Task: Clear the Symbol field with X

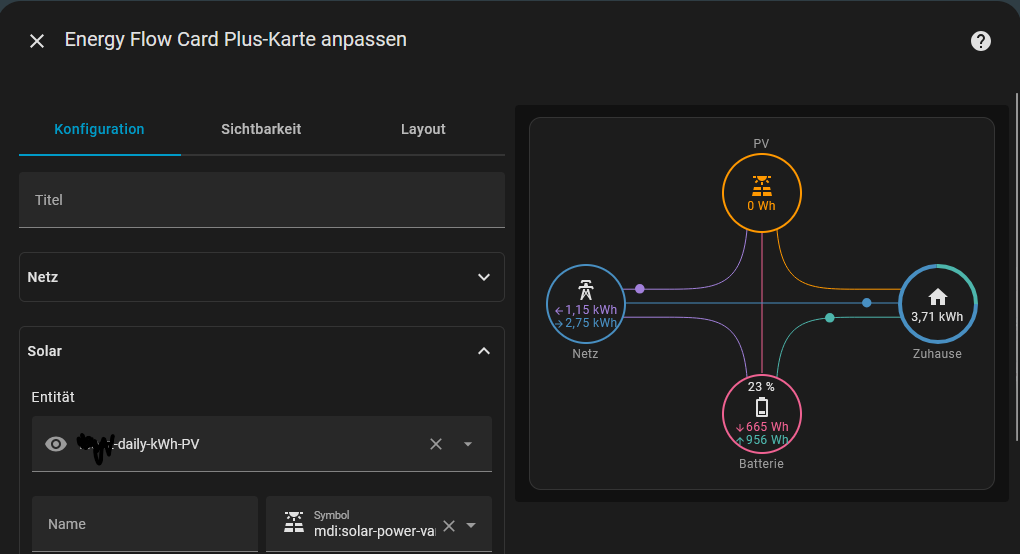Action: coord(449,525)
